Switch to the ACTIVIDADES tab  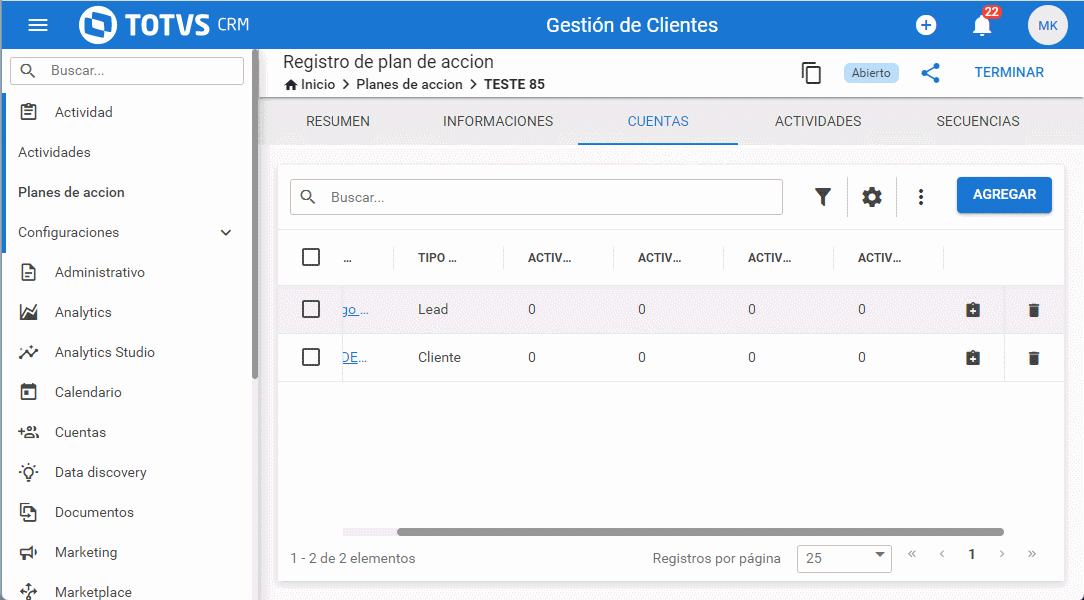pyautogui.click(x=818, y=121)
